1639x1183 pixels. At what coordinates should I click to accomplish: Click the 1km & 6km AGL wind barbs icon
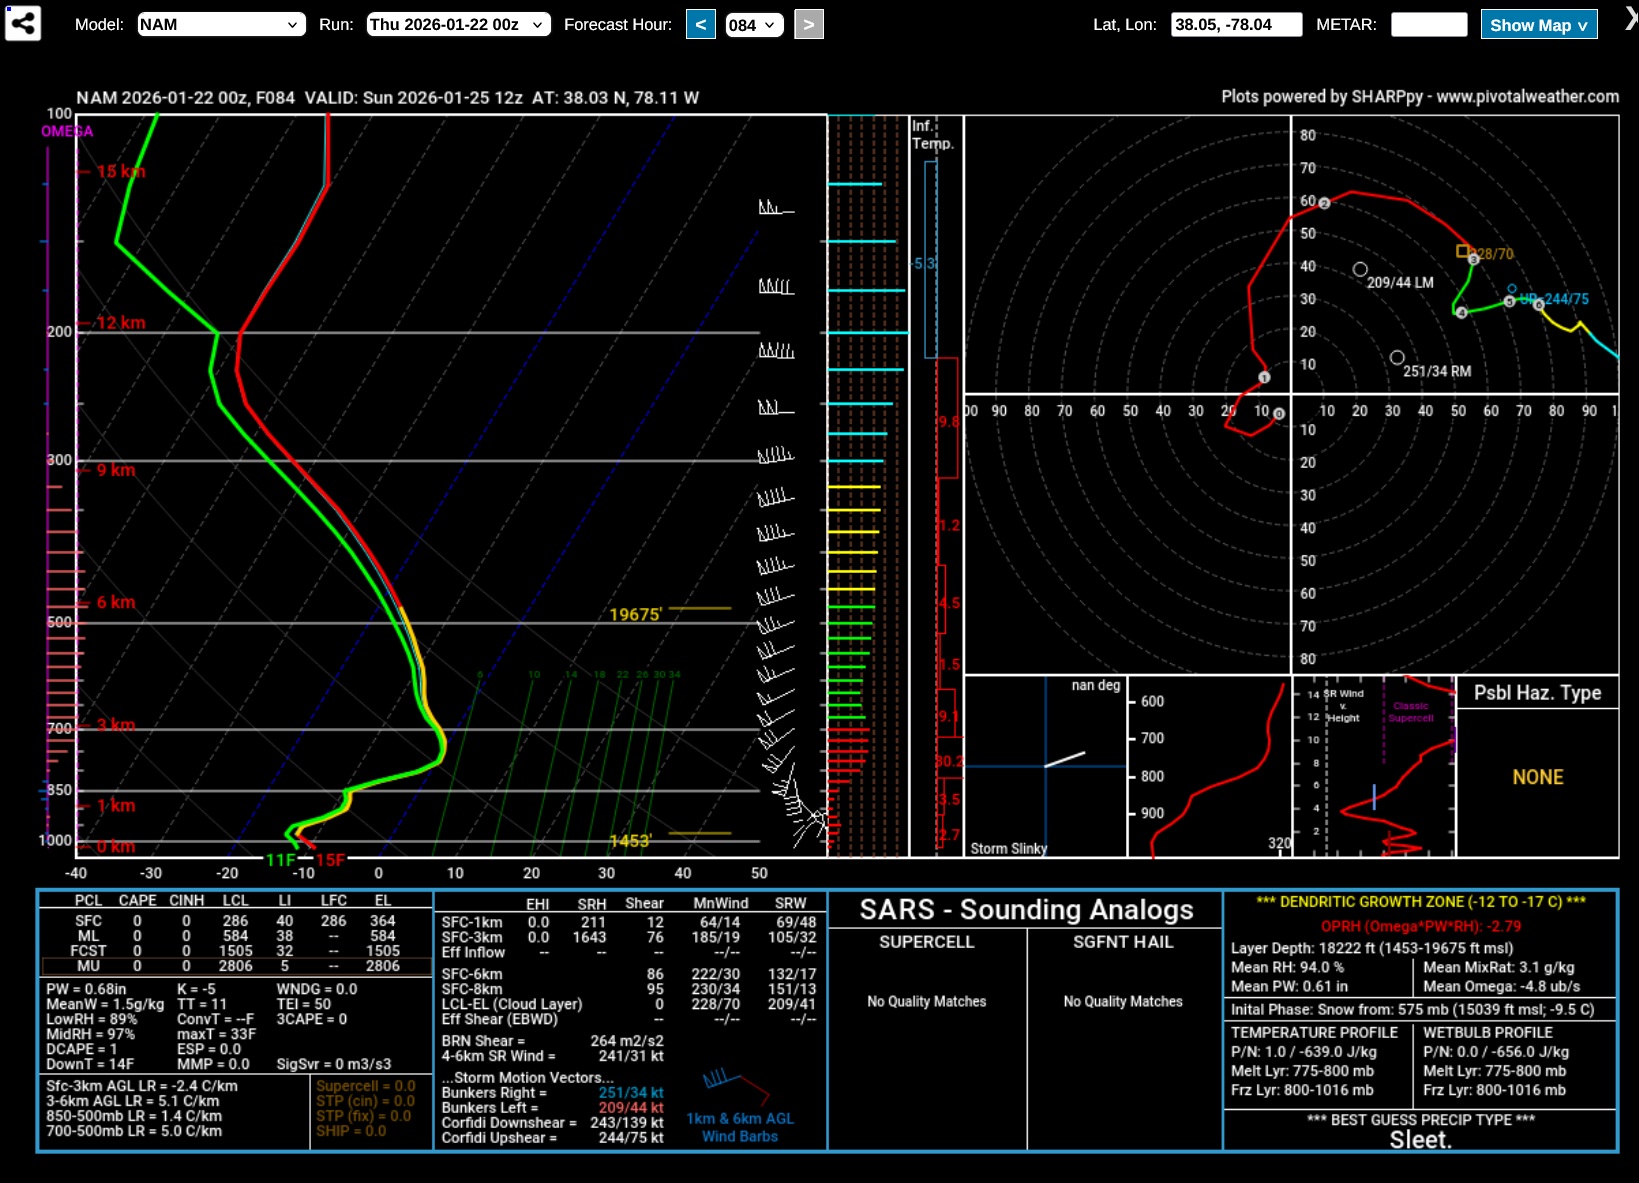(737, 1085)
